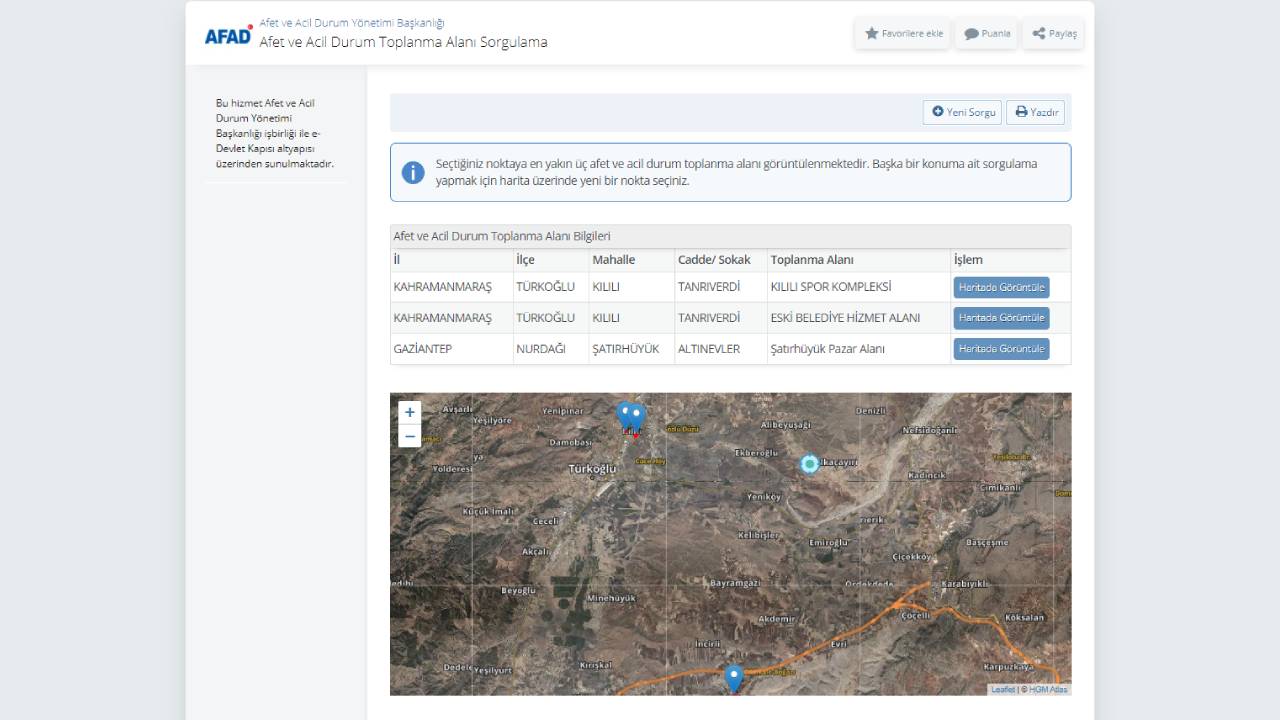Click the Paylaş share button
Image resolution: width=1280 pixels, height=720 pixels.
click(1054, 33)
